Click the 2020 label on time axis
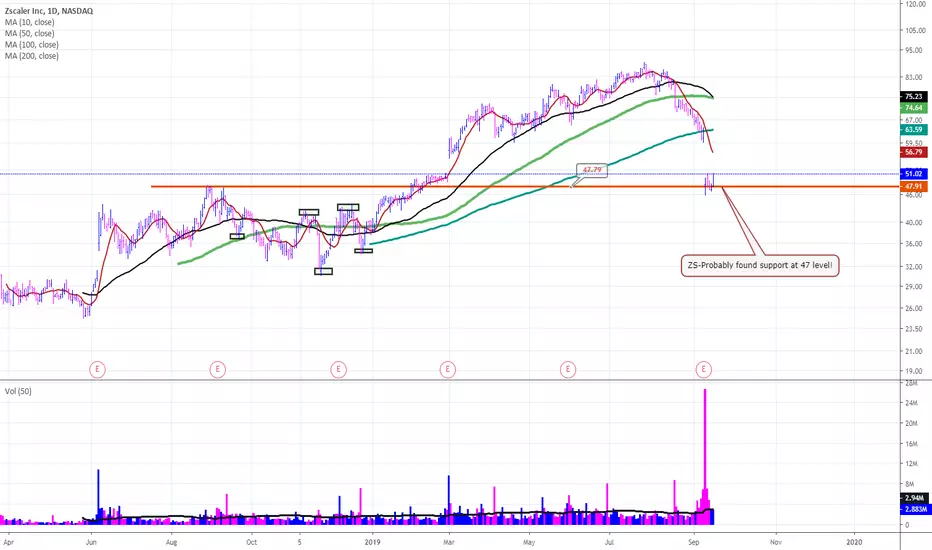This screenshot has width=932, height=550. [x=854, y=542]
